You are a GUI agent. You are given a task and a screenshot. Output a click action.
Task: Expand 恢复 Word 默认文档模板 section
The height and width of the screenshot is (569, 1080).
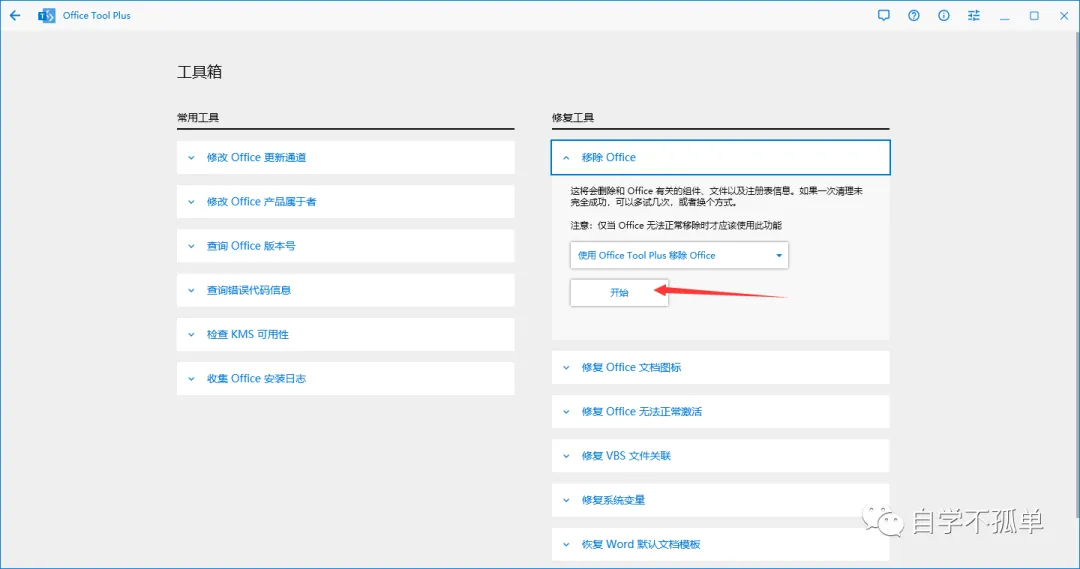(720, 544)
